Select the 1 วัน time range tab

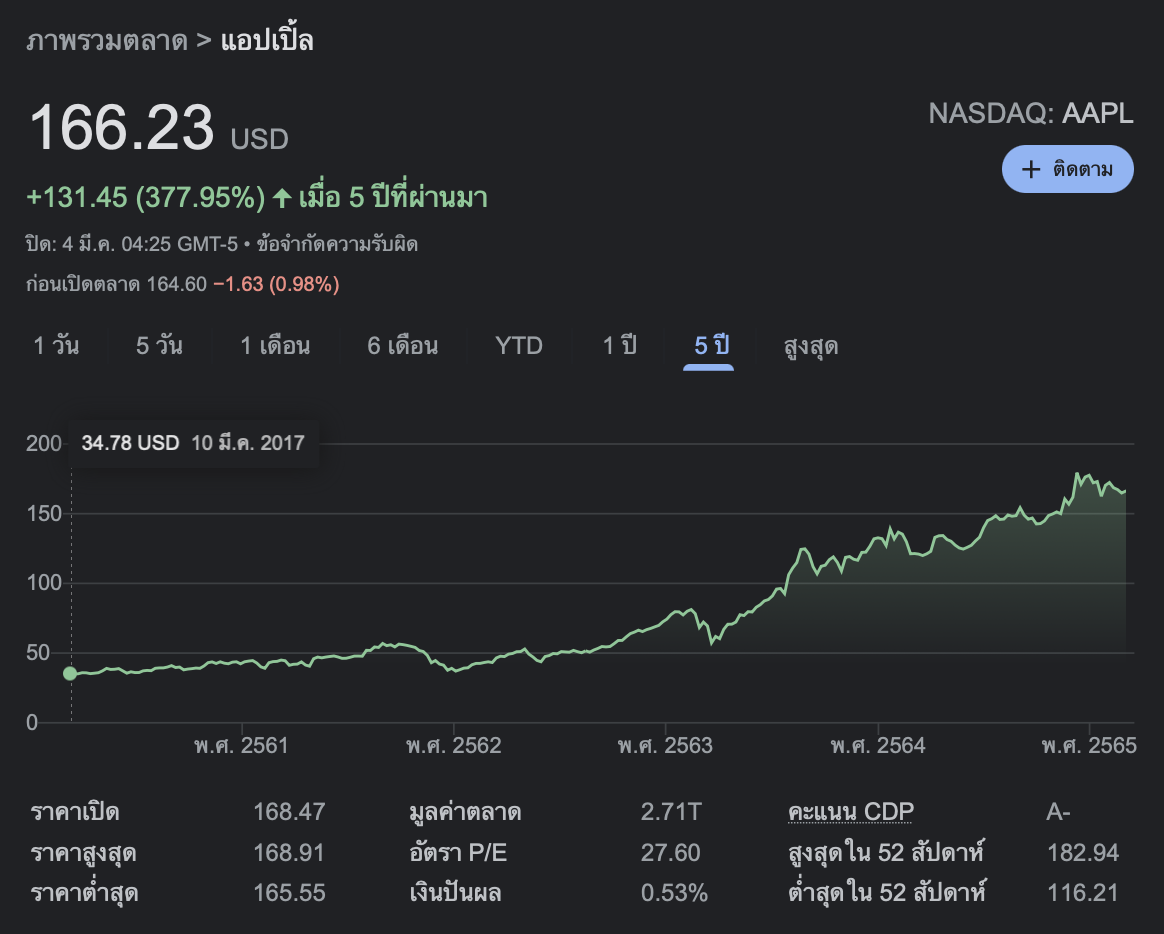(x=56, y=346)
